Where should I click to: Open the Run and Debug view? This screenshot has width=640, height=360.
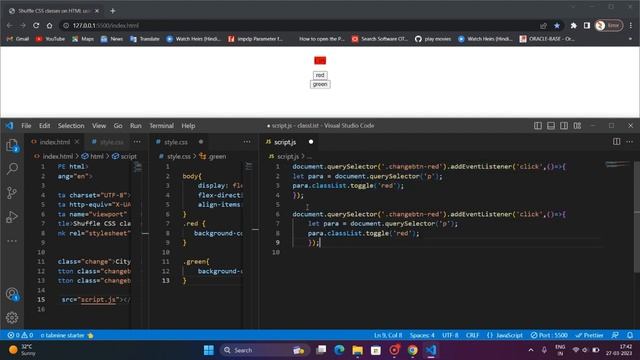click(x=12, y=217)
